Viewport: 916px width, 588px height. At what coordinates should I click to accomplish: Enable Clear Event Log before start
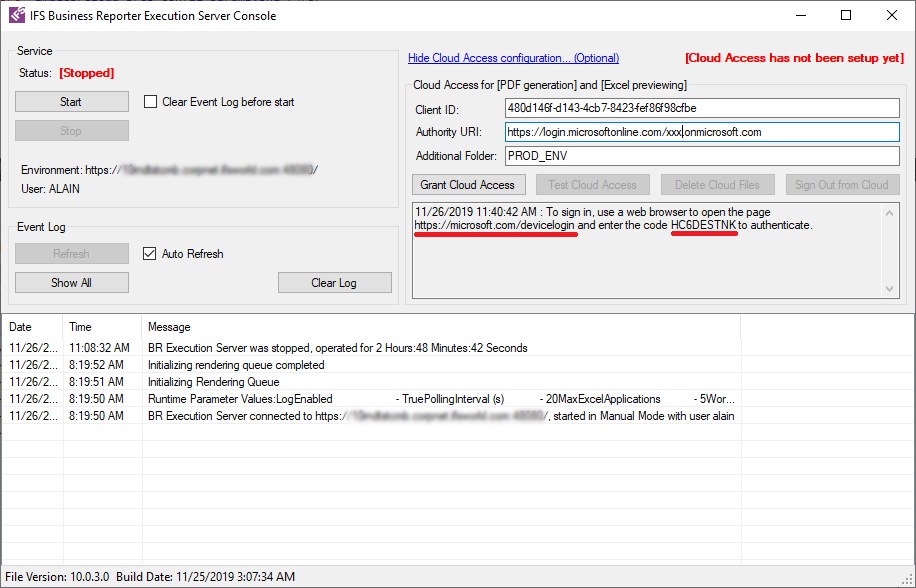(x=151, y=102)
